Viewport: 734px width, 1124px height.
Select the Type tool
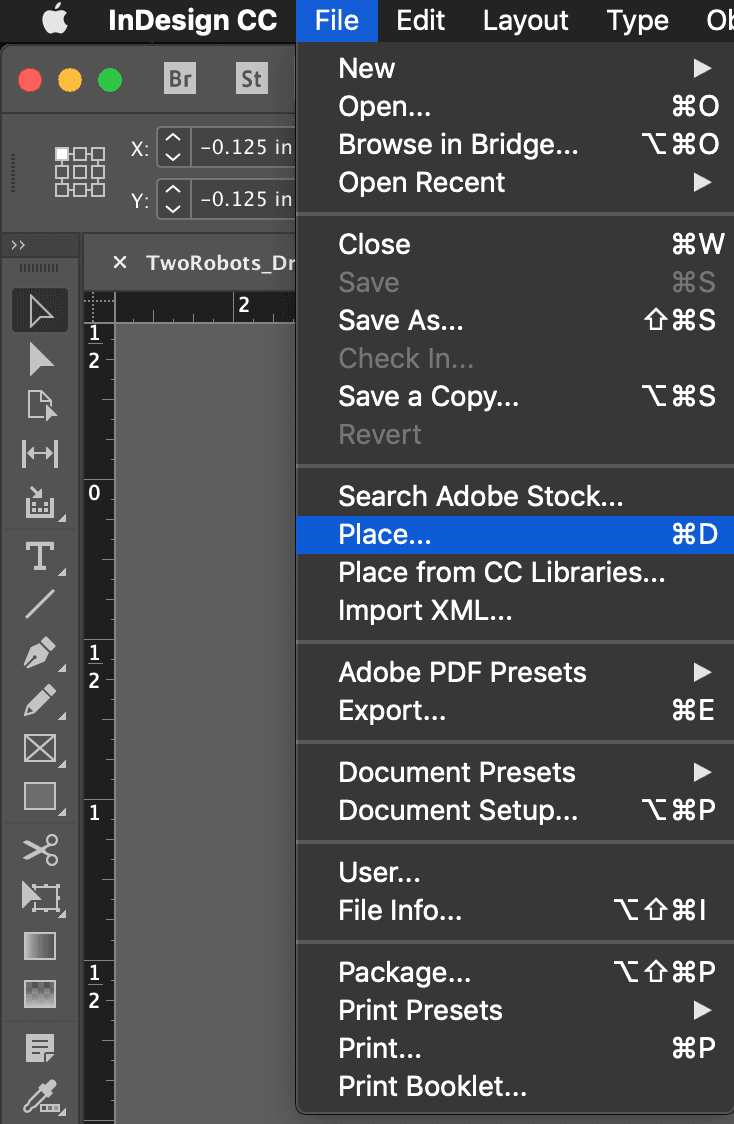(40, 556)
